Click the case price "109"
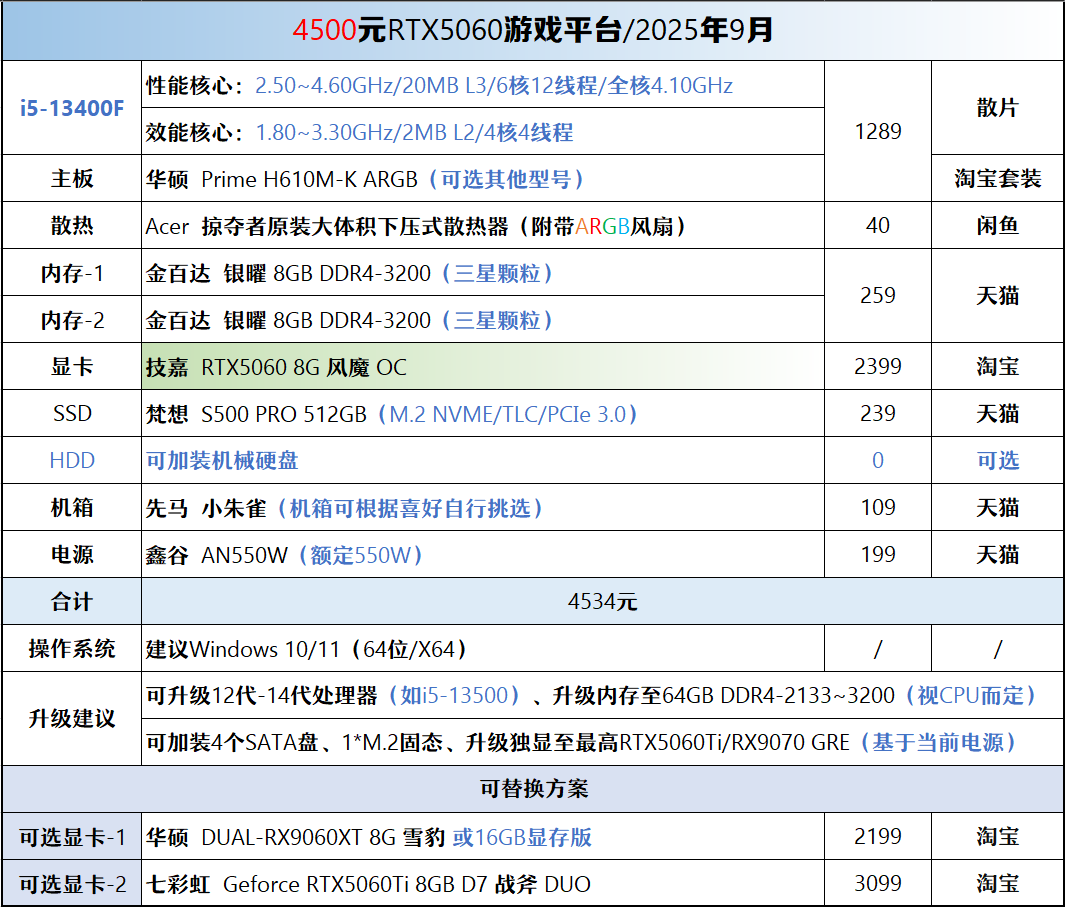The image size is (1065, 907). click(x=878, y=508)
